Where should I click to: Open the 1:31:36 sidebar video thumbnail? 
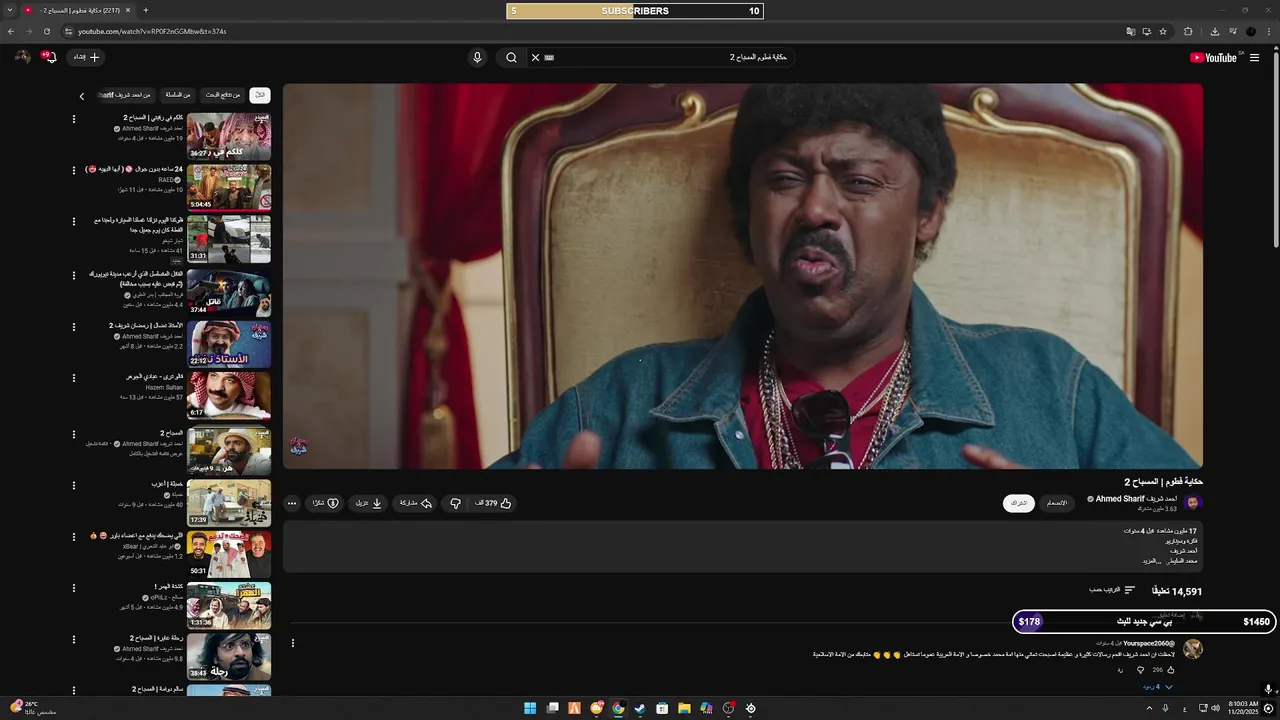pyautogui.click(x=229, y=605)
